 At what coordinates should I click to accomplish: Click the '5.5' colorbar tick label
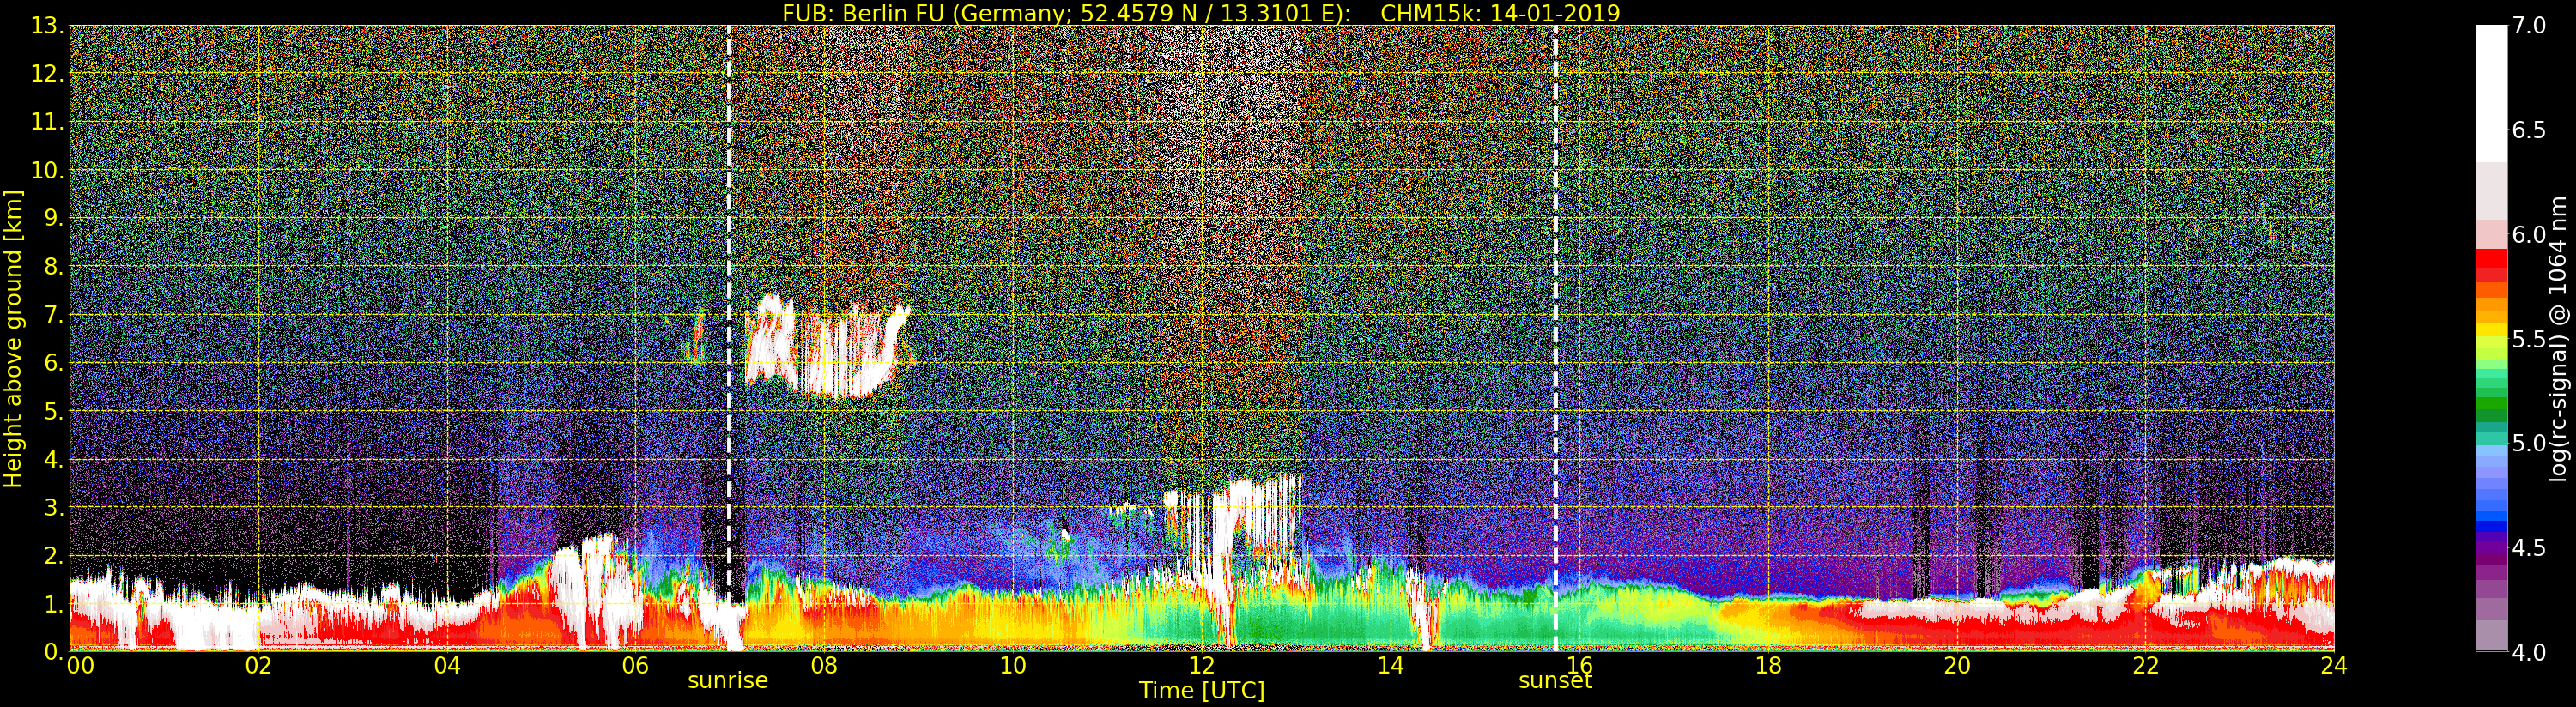(x=2529, y=339)
